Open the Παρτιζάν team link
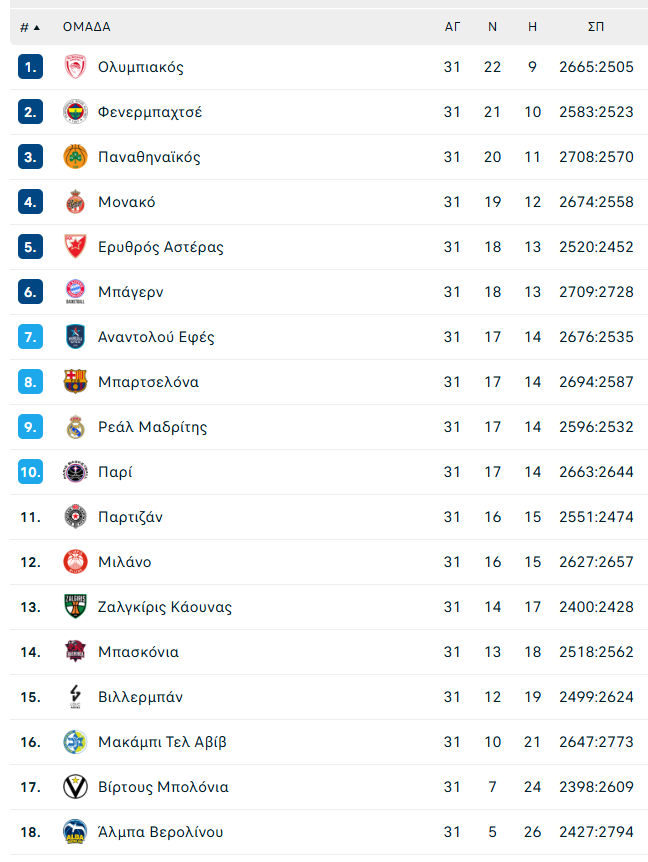Image resolution: width=648 pixels, height=862 pixels. click(x=130, y=517)
